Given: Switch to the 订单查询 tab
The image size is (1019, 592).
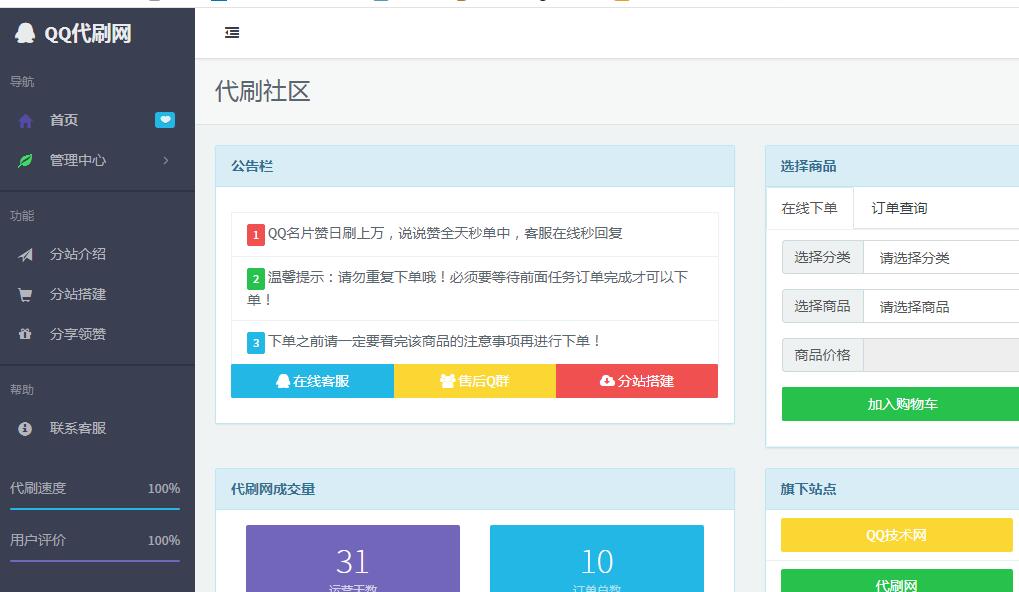Looking at the screenshot, I should point(899,208).
